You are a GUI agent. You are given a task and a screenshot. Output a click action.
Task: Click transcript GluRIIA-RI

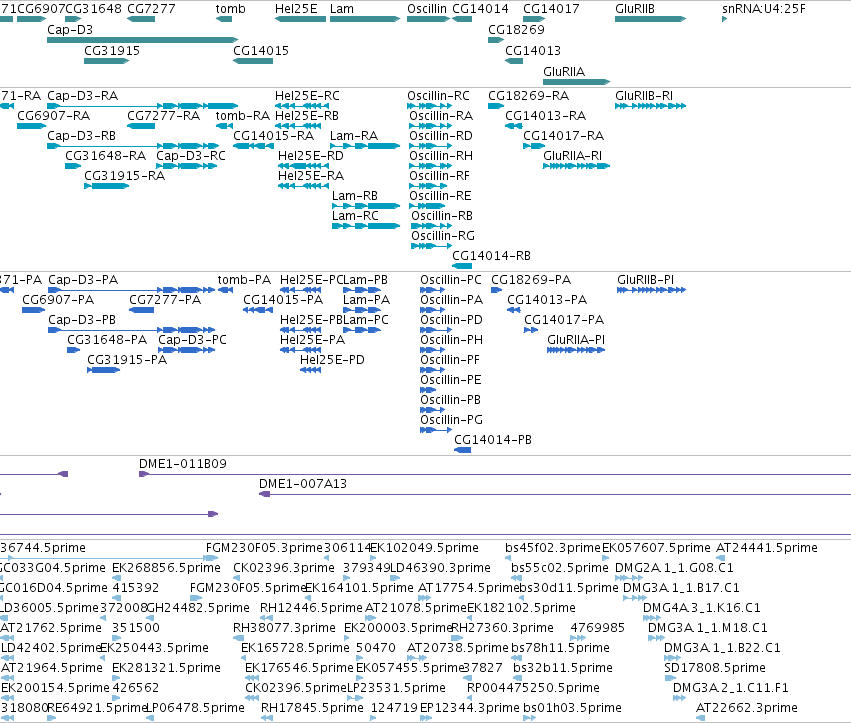point(576,166)
